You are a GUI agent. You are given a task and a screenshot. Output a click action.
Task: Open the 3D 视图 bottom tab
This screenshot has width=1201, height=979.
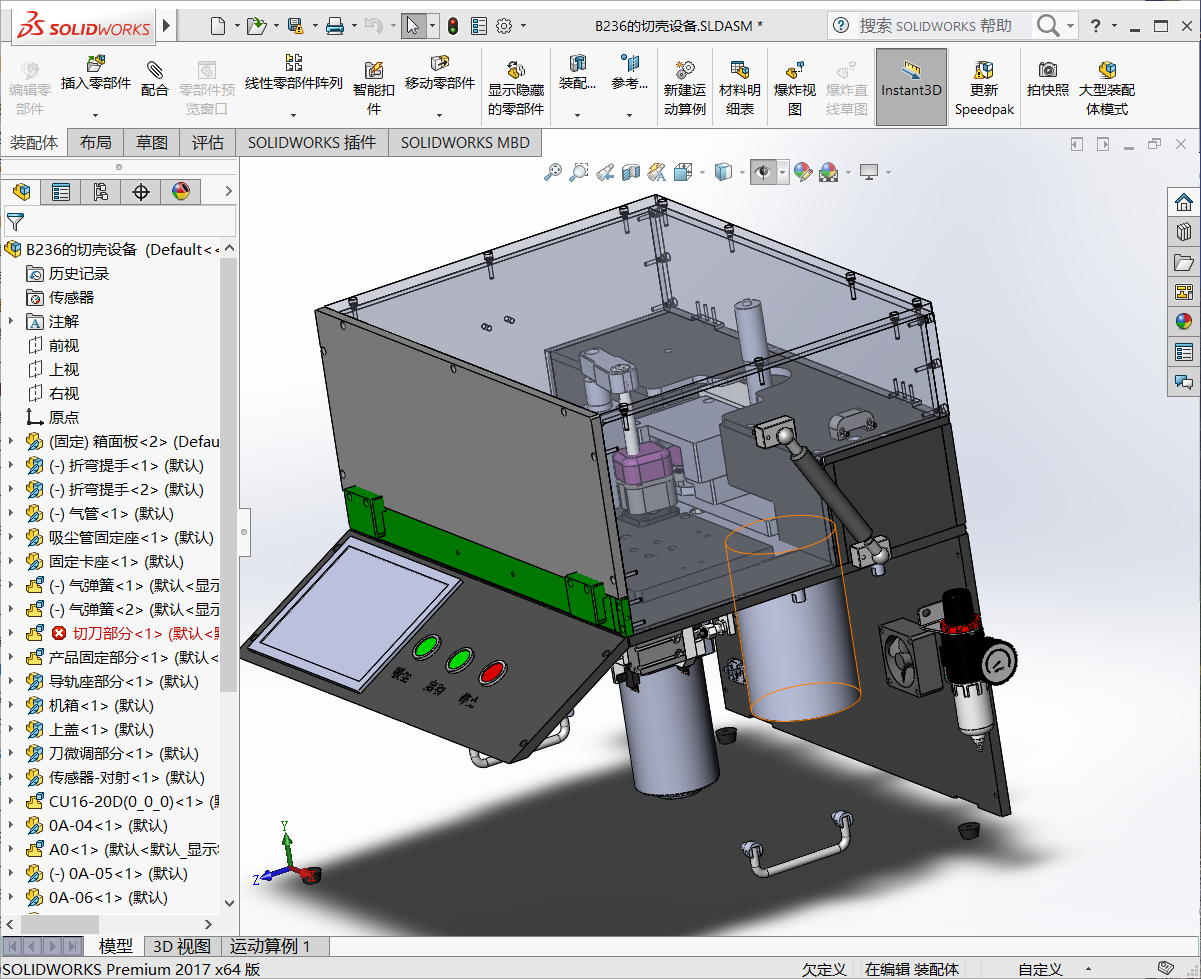click(x=181, y=946)
